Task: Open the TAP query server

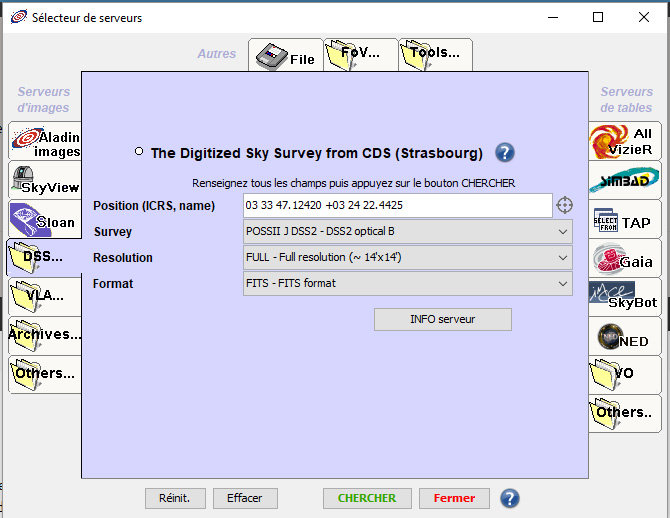Action: pos(625,219)
